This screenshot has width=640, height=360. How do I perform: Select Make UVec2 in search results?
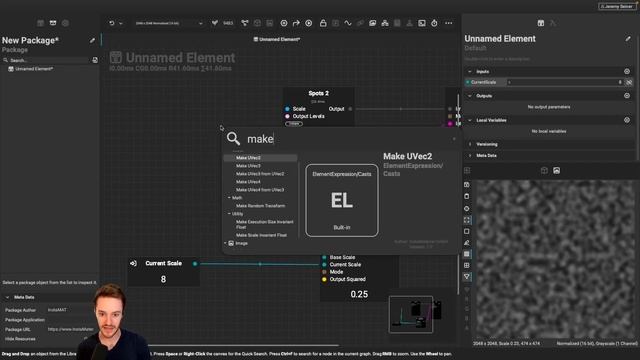click(x=248, y=158)
